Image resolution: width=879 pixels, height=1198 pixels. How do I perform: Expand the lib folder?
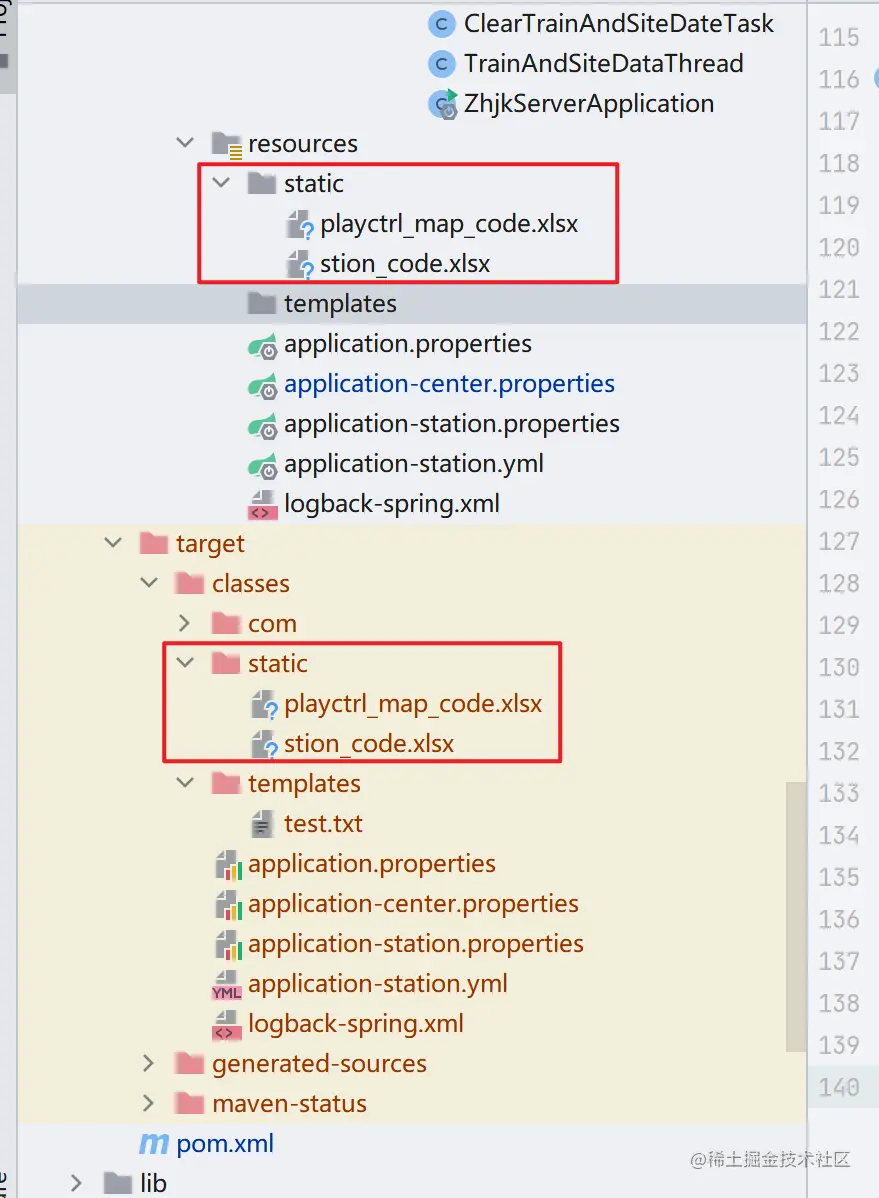click(x=77, y=1184)
